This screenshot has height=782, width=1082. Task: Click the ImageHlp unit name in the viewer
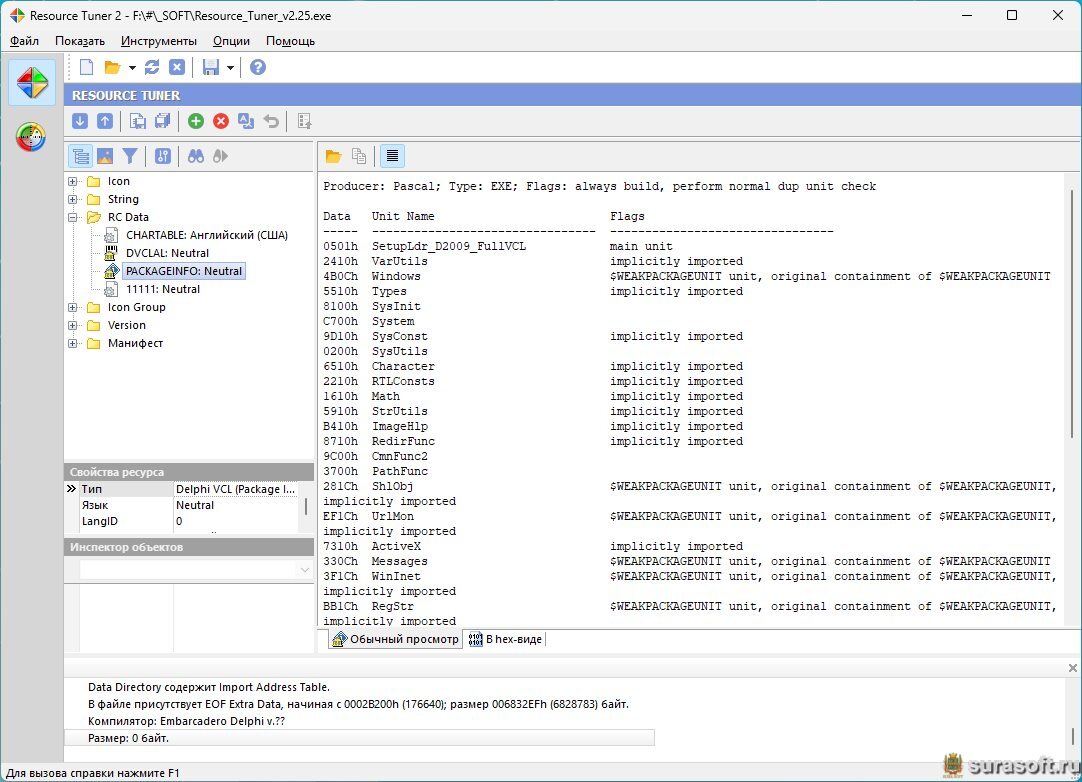(x=400, y=426)
